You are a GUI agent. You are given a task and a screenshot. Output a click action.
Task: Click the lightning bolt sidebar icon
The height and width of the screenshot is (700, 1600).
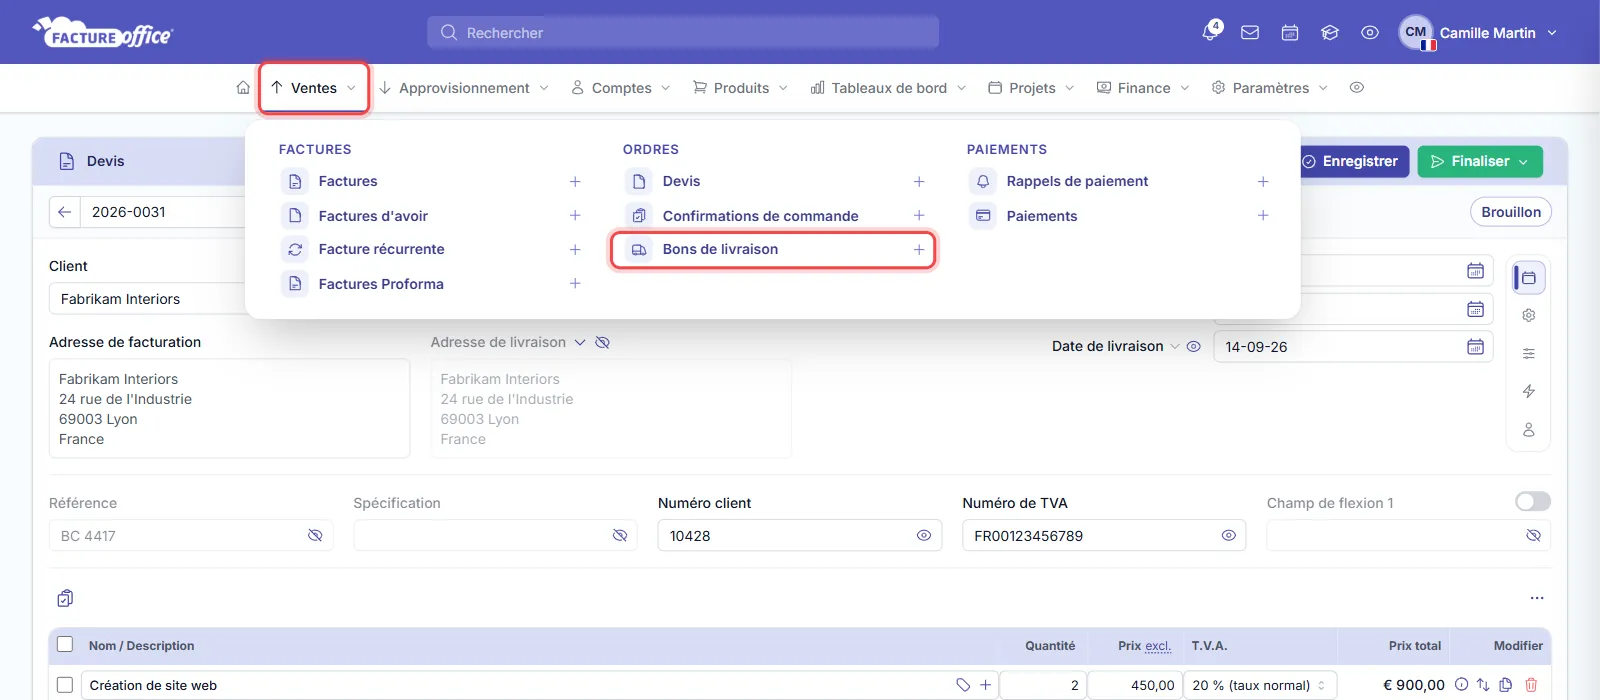pos(1529,391)
